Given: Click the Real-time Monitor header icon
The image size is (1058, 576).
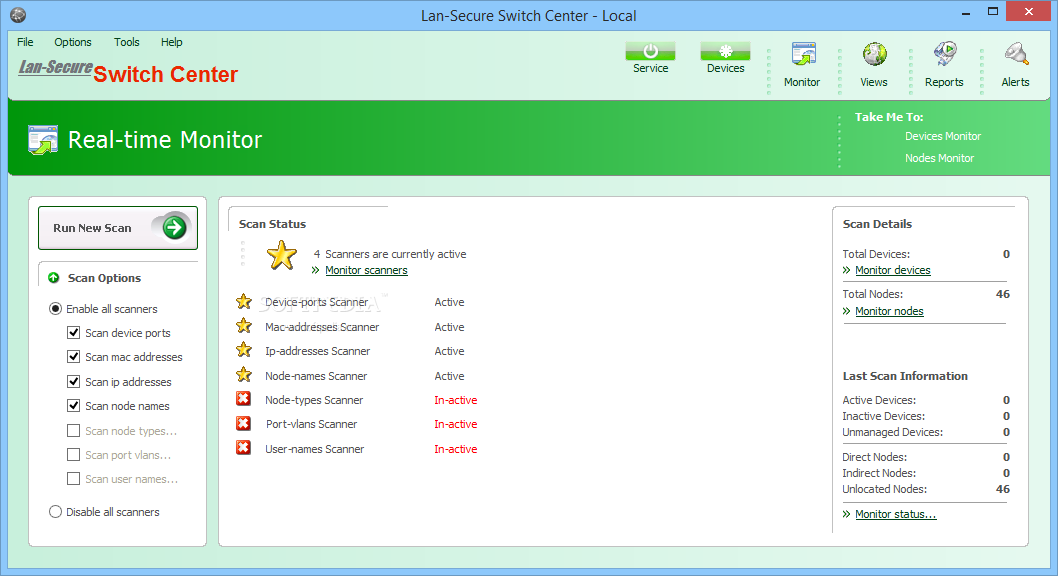Looking at the screenshot, I should 43,140.
